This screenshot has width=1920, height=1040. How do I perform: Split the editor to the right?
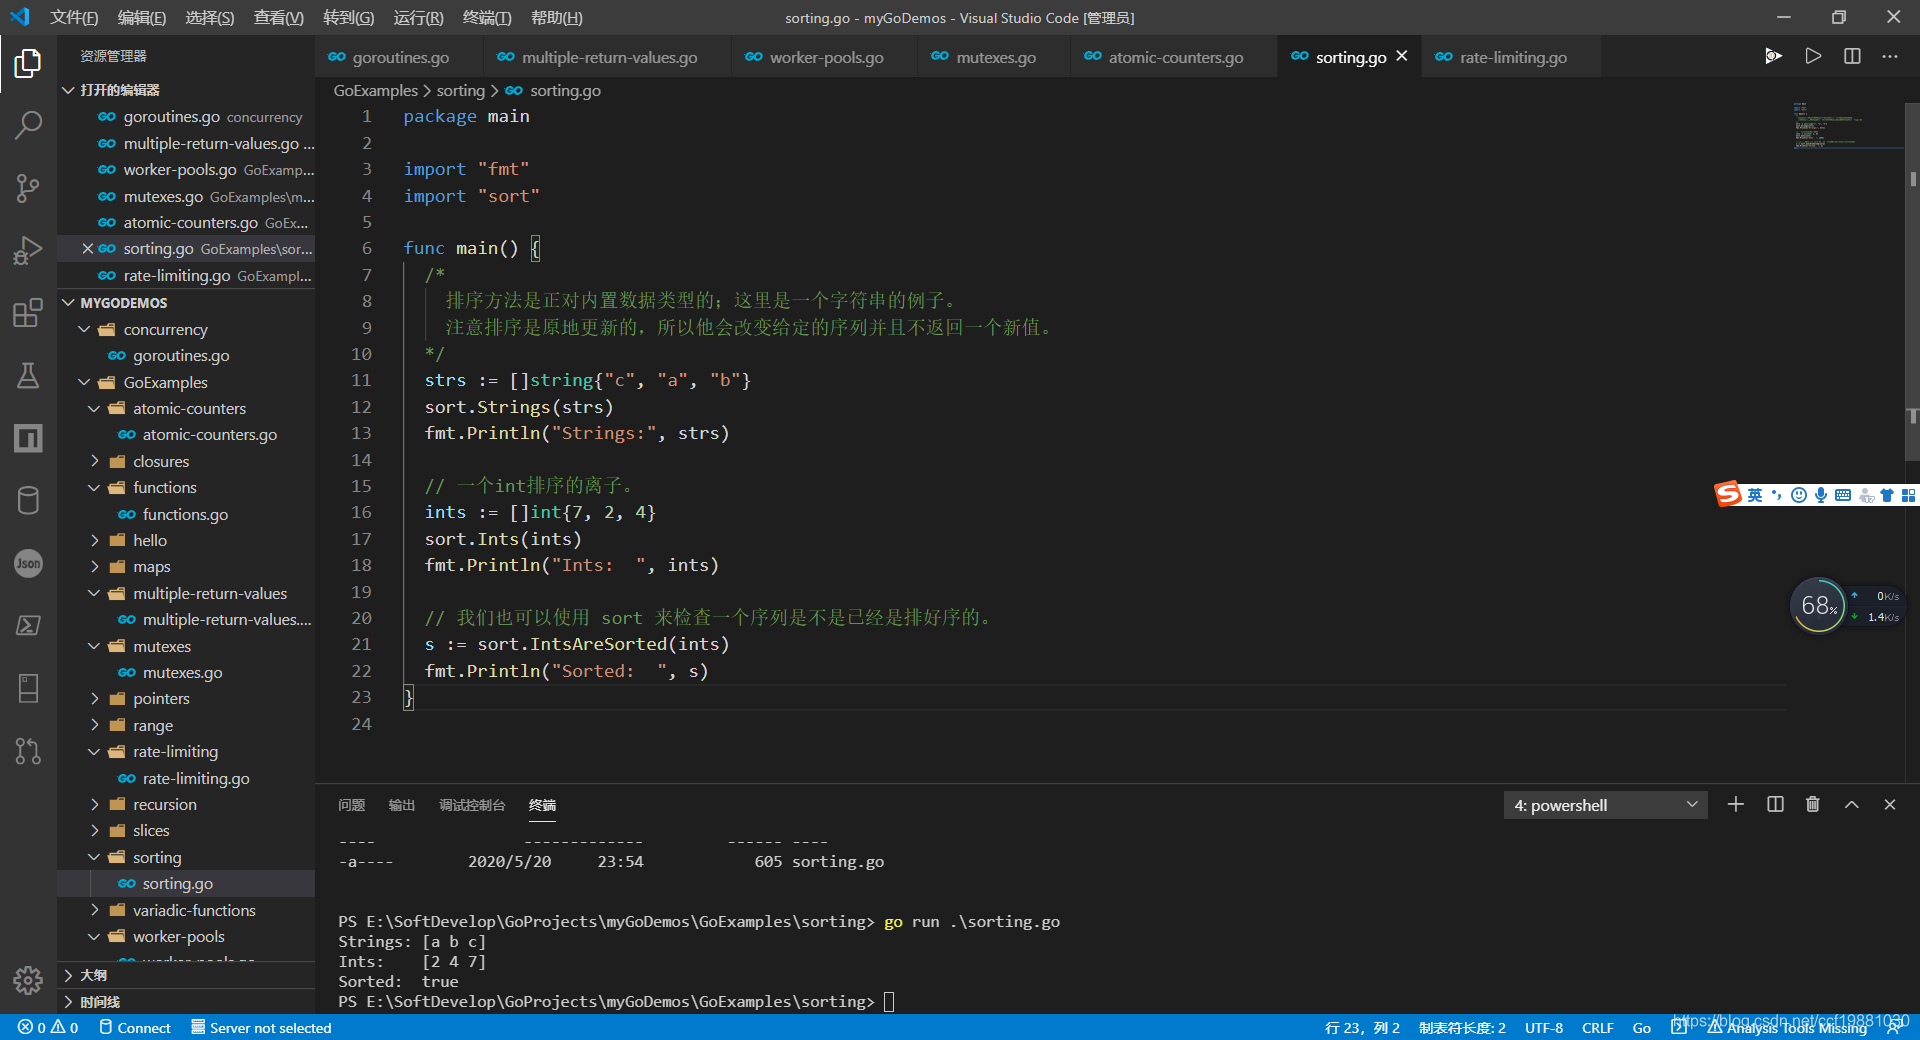tap(1852, 56)
